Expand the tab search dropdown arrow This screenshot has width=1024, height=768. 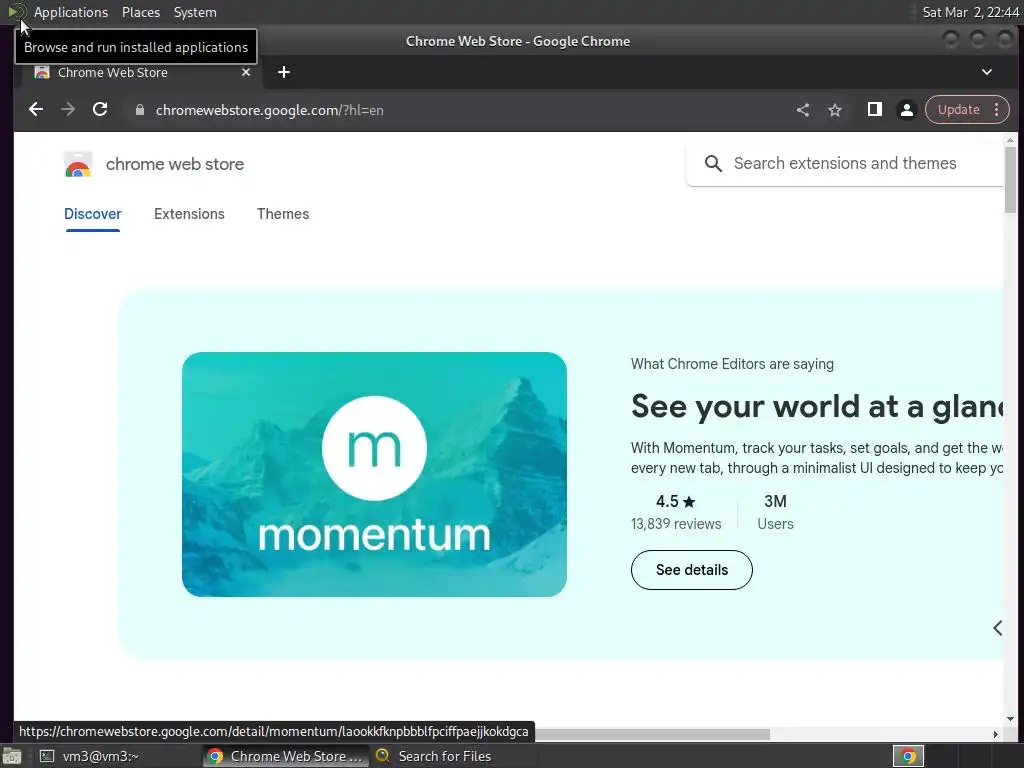coord(987,72)
